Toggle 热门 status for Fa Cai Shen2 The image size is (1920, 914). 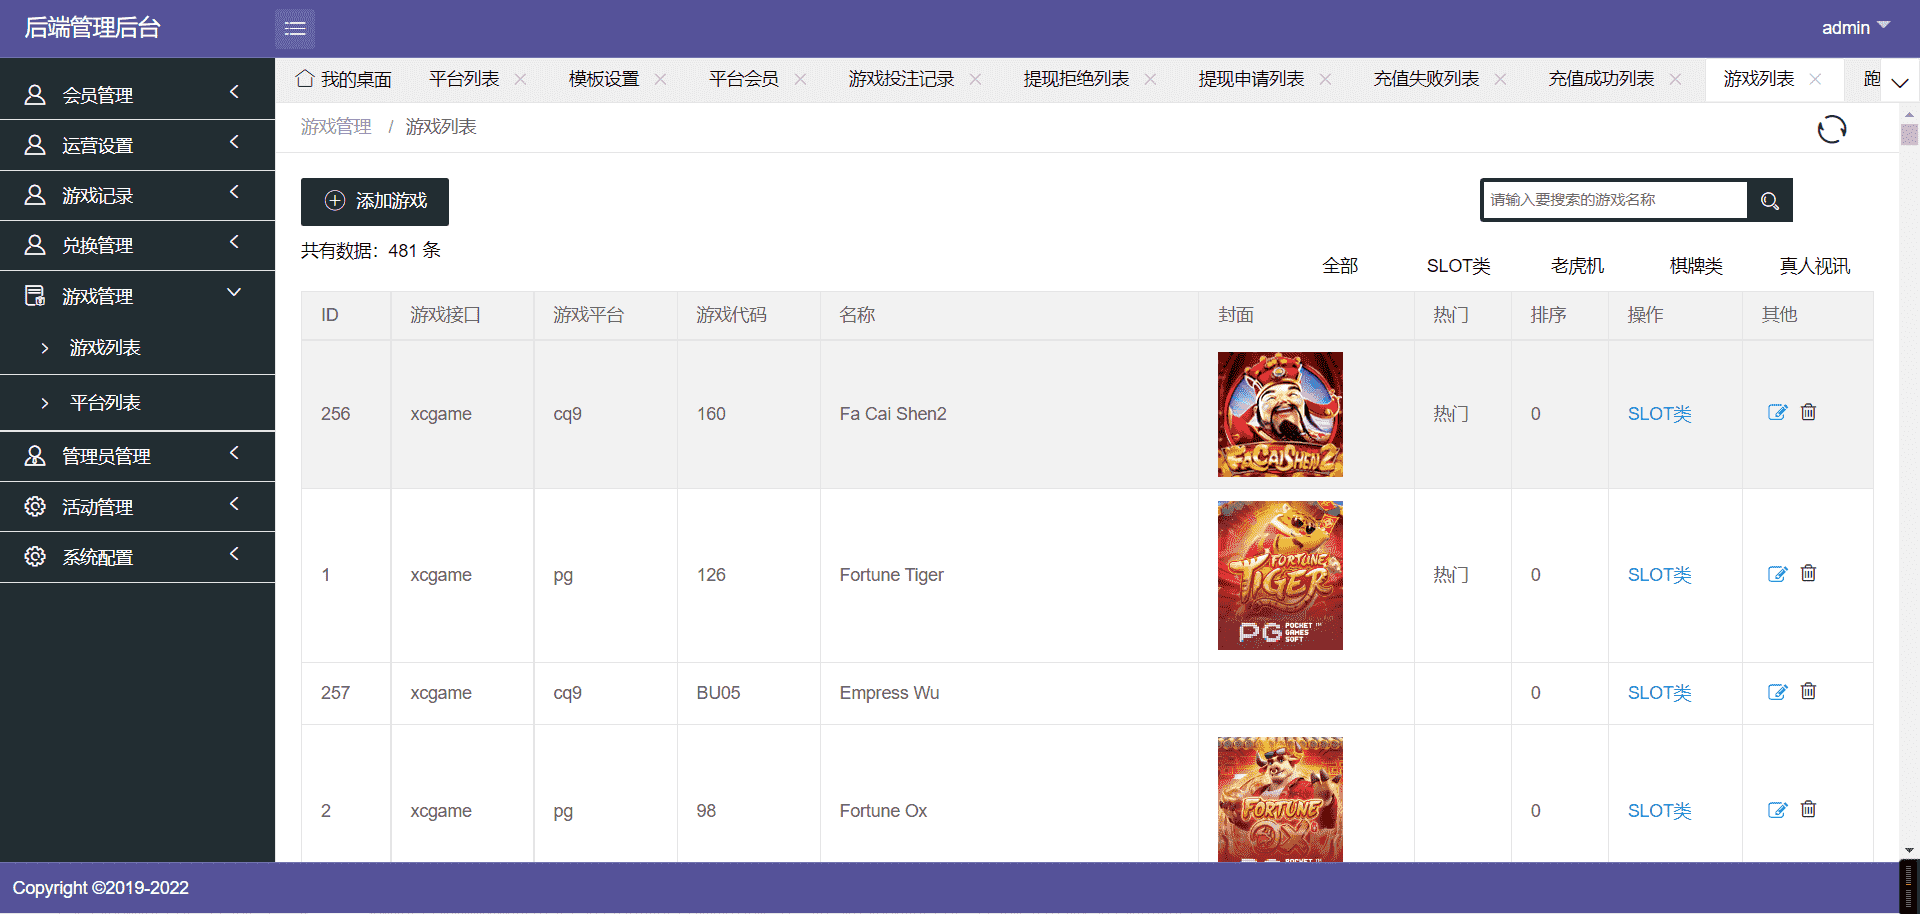point(1450,414)
